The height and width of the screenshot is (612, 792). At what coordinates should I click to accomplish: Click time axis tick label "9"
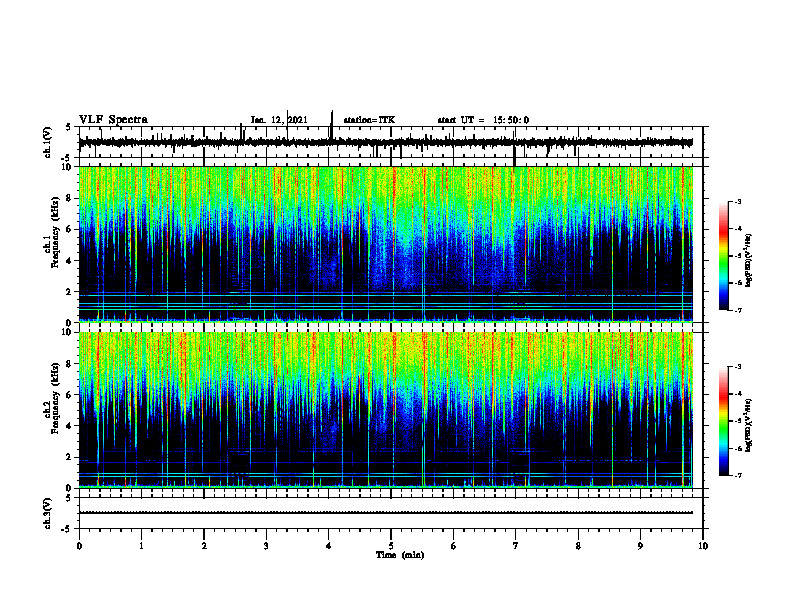[x=640, y=546]
